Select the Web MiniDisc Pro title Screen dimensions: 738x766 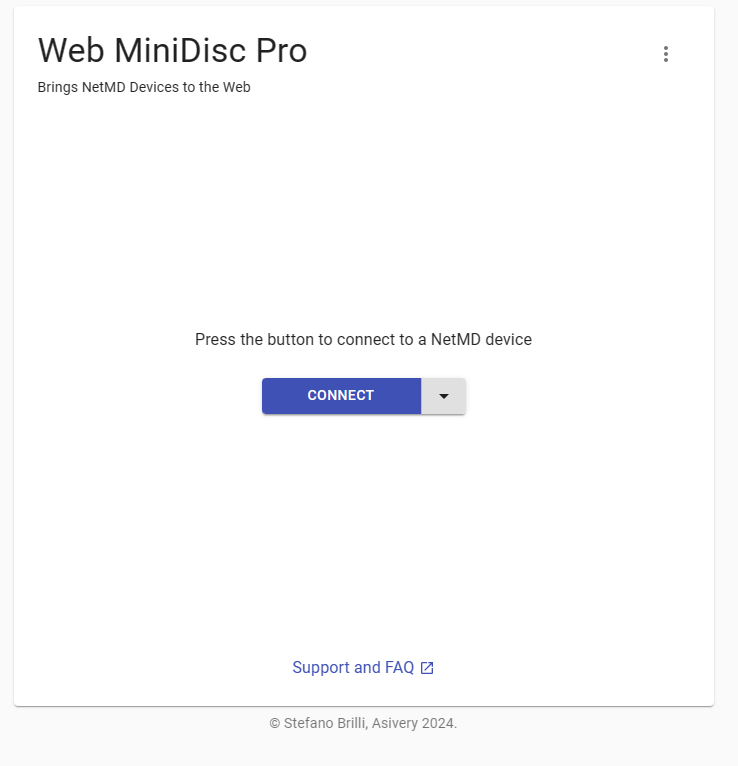click(172, 50)
